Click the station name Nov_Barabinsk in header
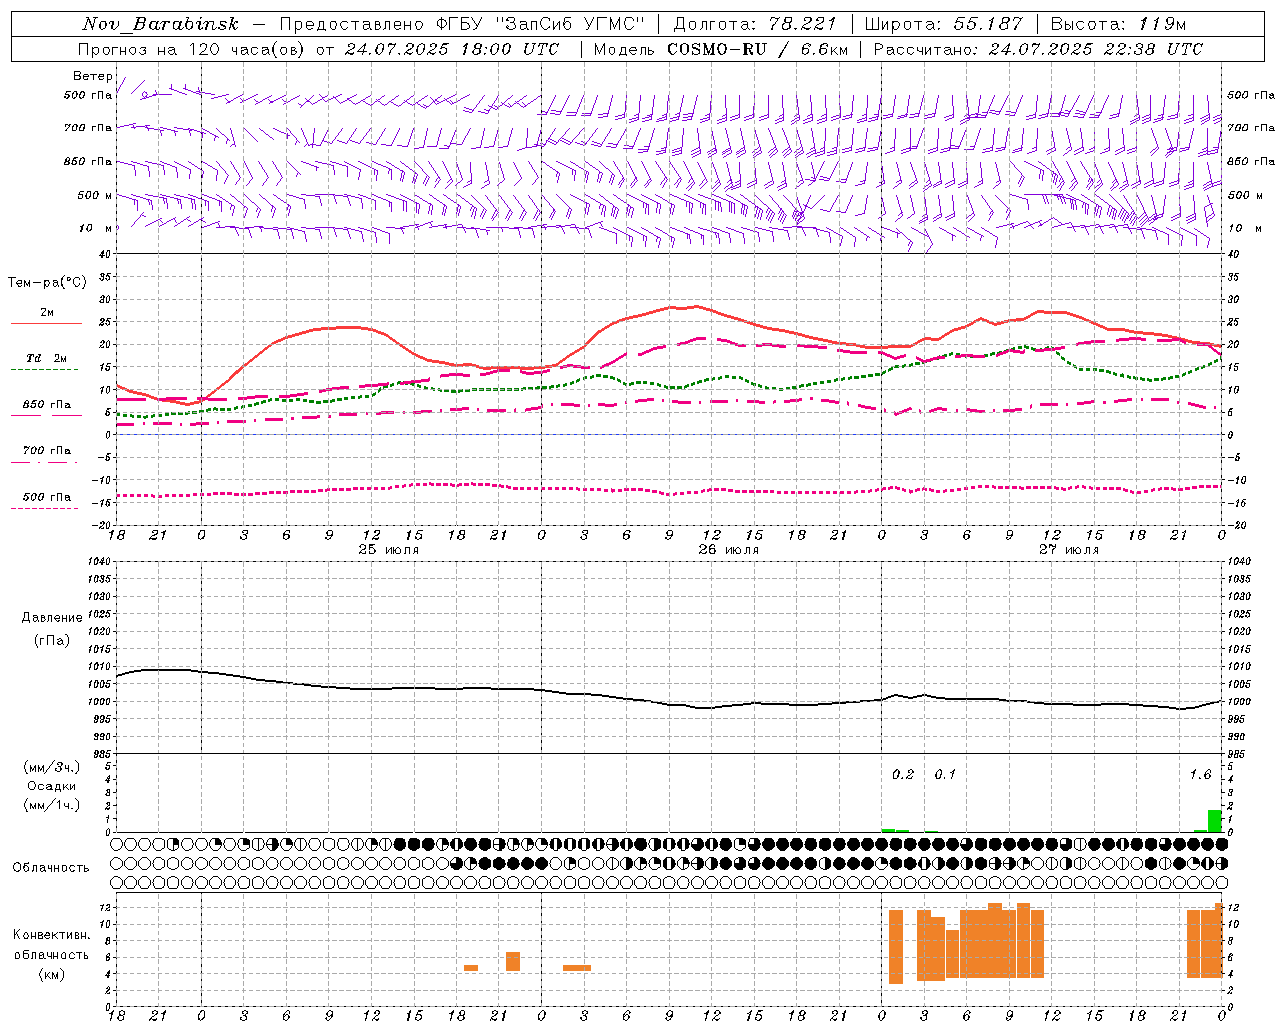This screenshot has width=1280, height=1024. click(x=160, y=24)
